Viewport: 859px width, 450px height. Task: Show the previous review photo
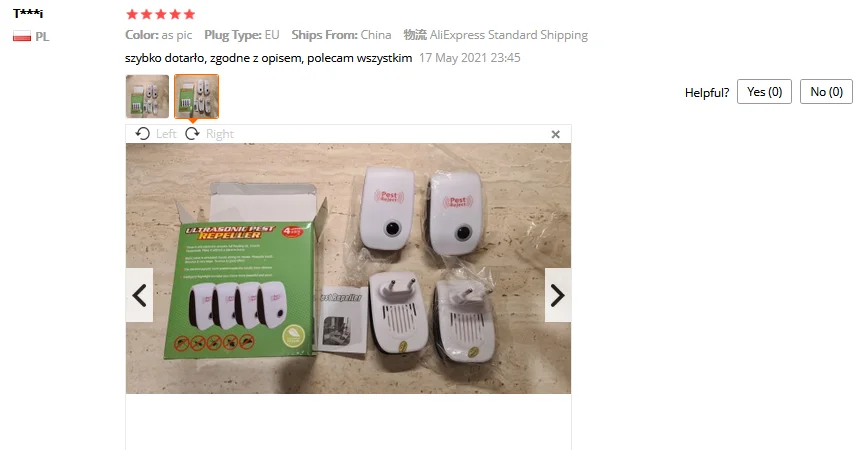click(140, 295)
